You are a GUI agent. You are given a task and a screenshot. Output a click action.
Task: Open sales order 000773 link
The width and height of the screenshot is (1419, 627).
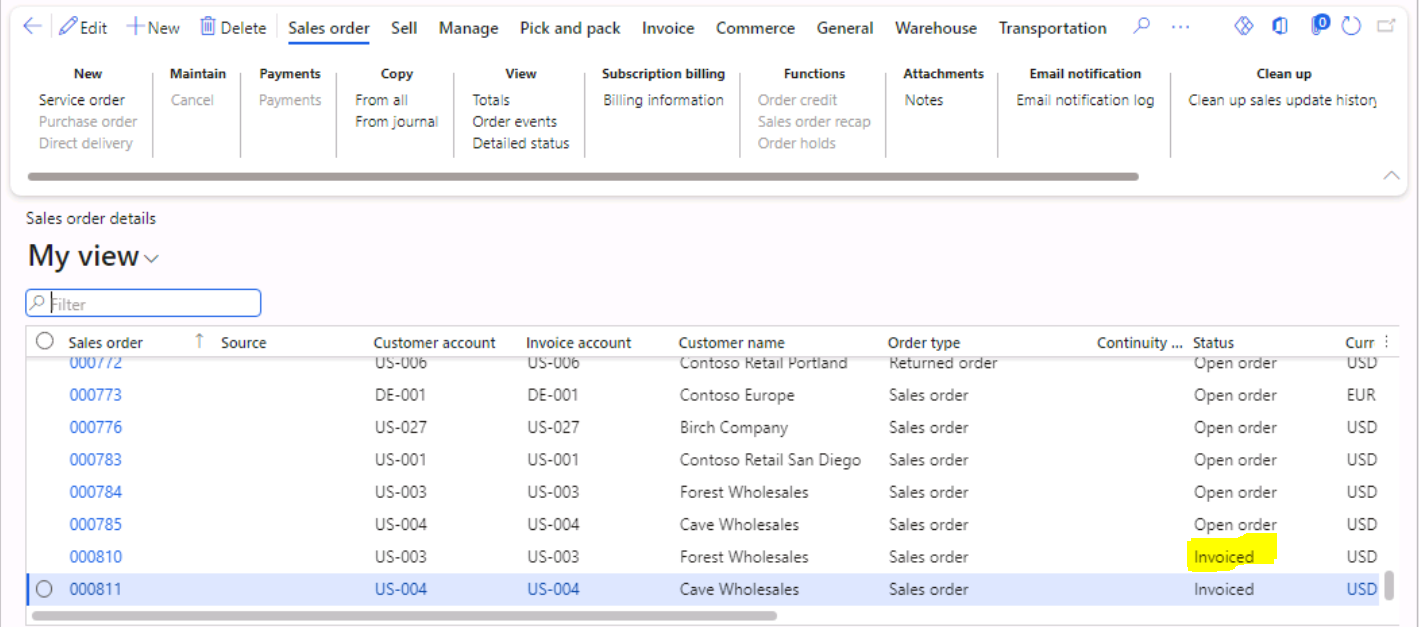[95, 395]
